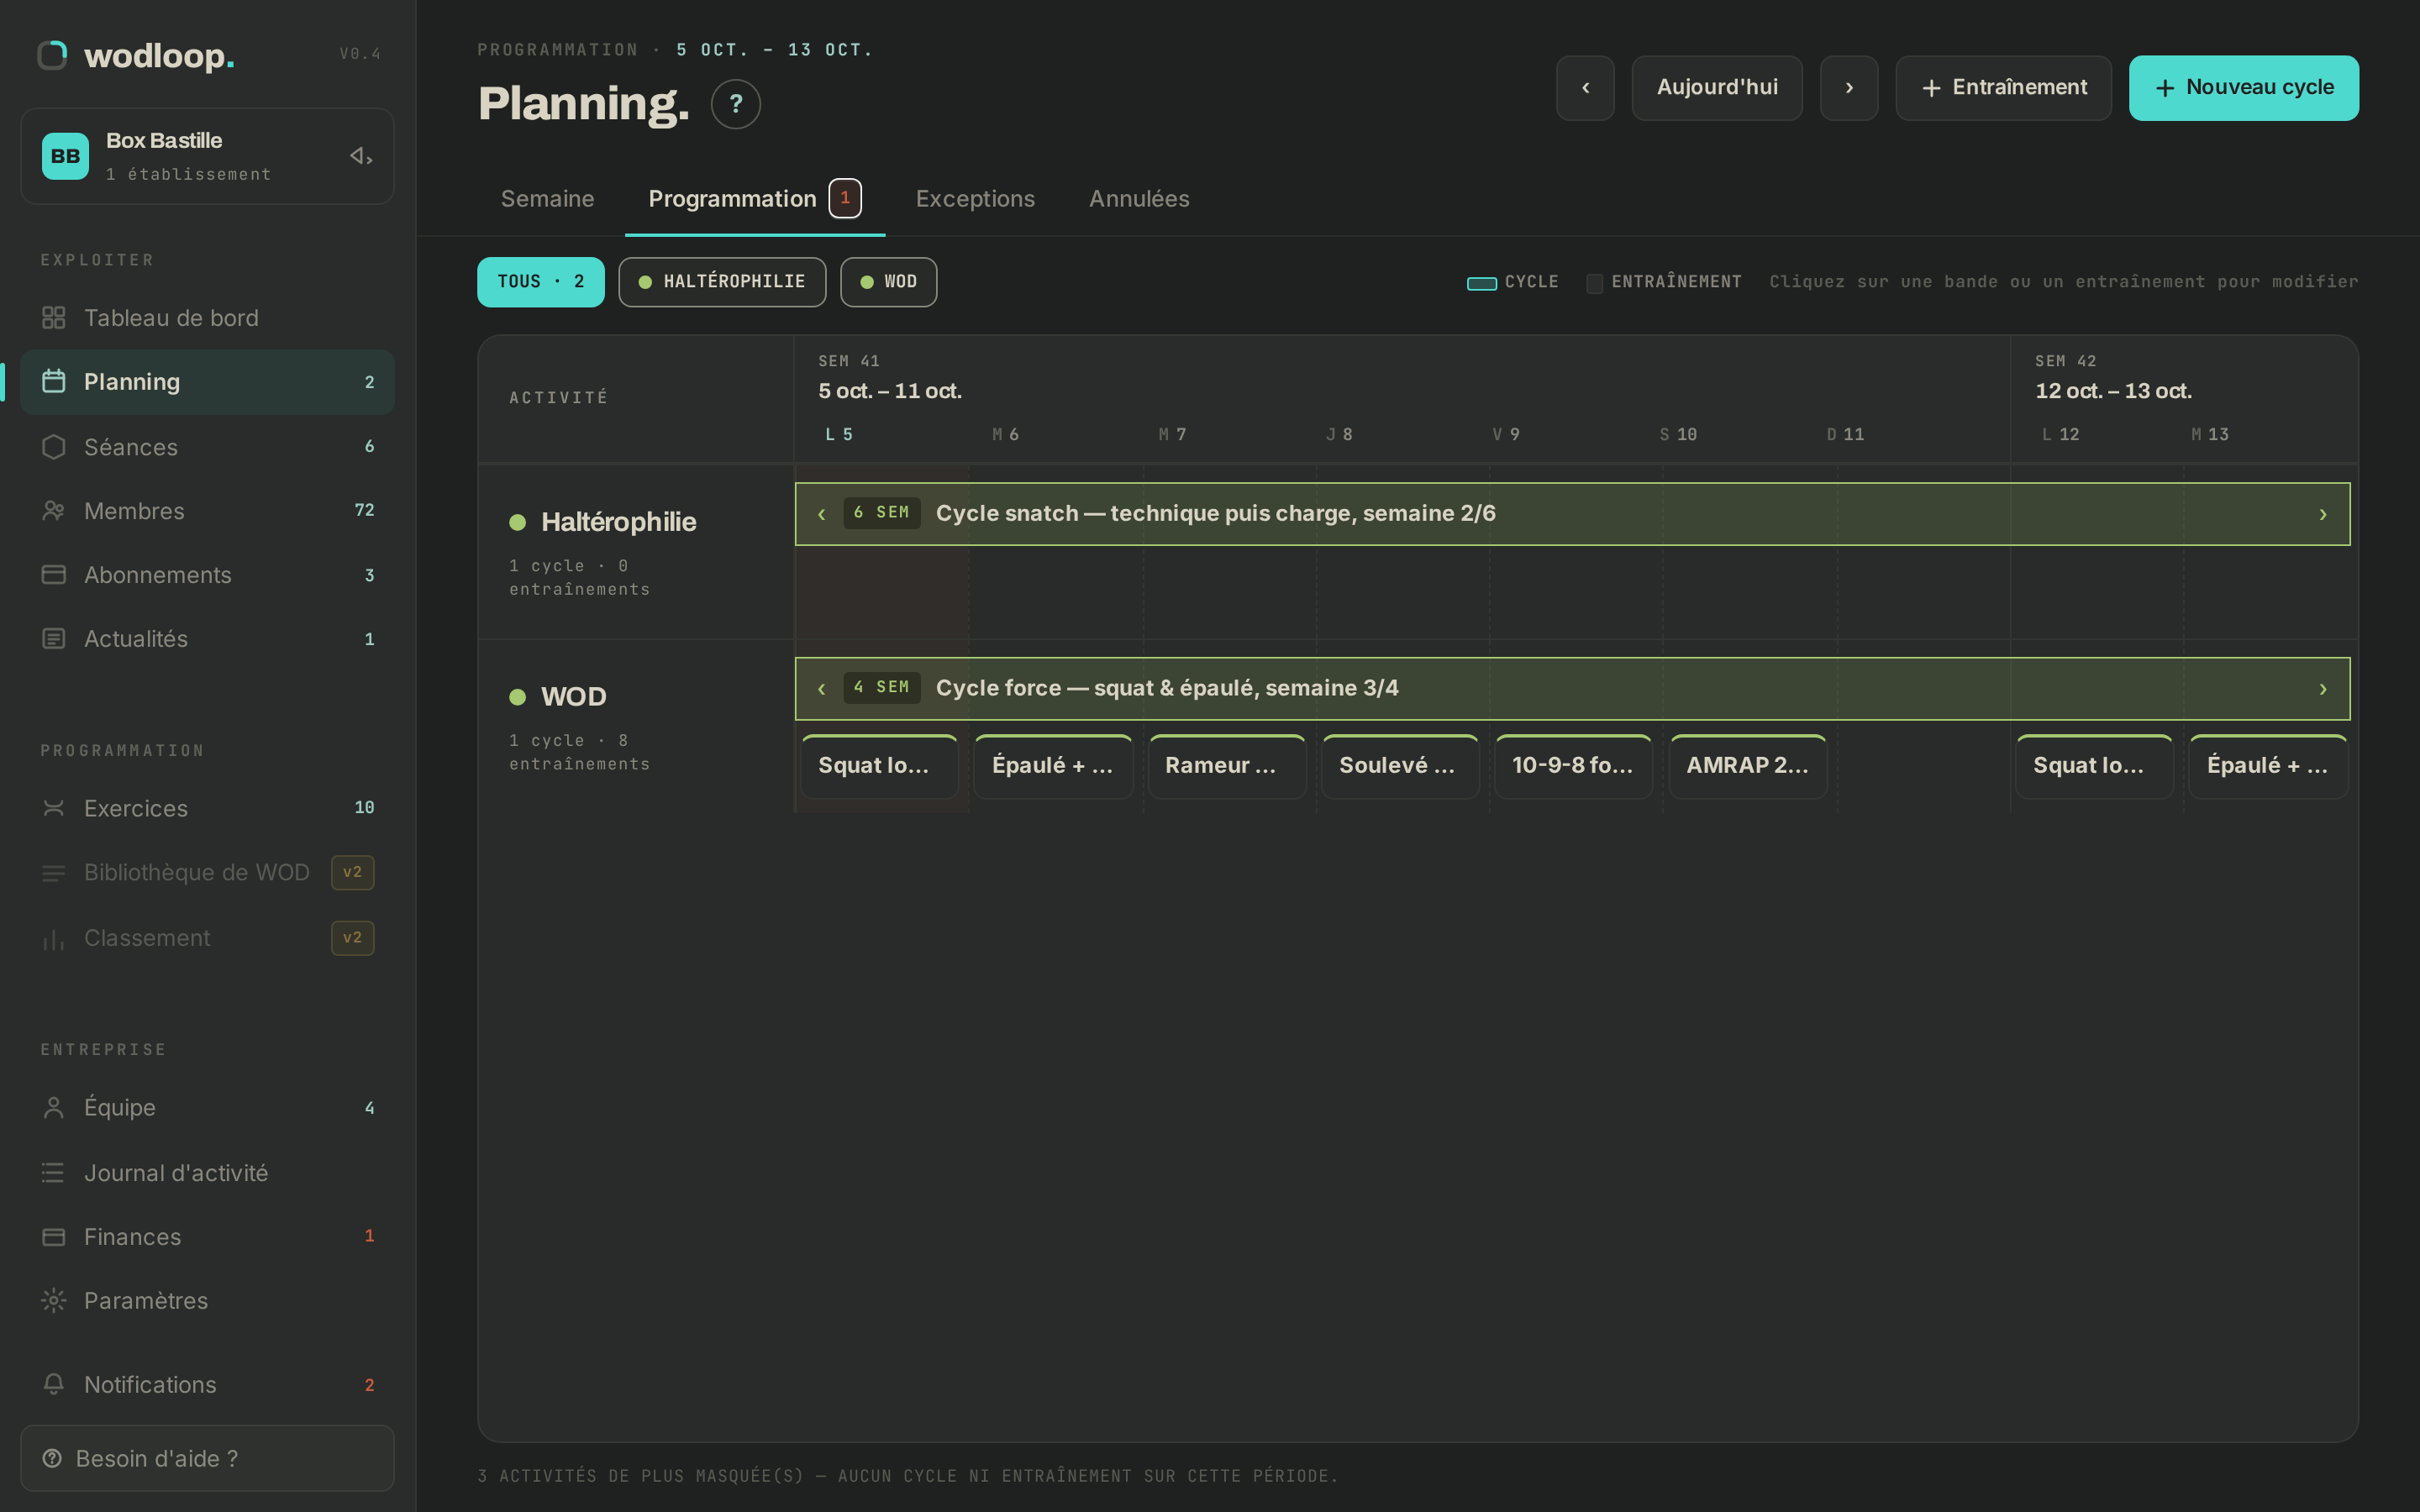This screenshot has height=1512, width=2420.
Task: Open the 10-9-8 fo… workout card
Action: click(x=1574, y=766)
